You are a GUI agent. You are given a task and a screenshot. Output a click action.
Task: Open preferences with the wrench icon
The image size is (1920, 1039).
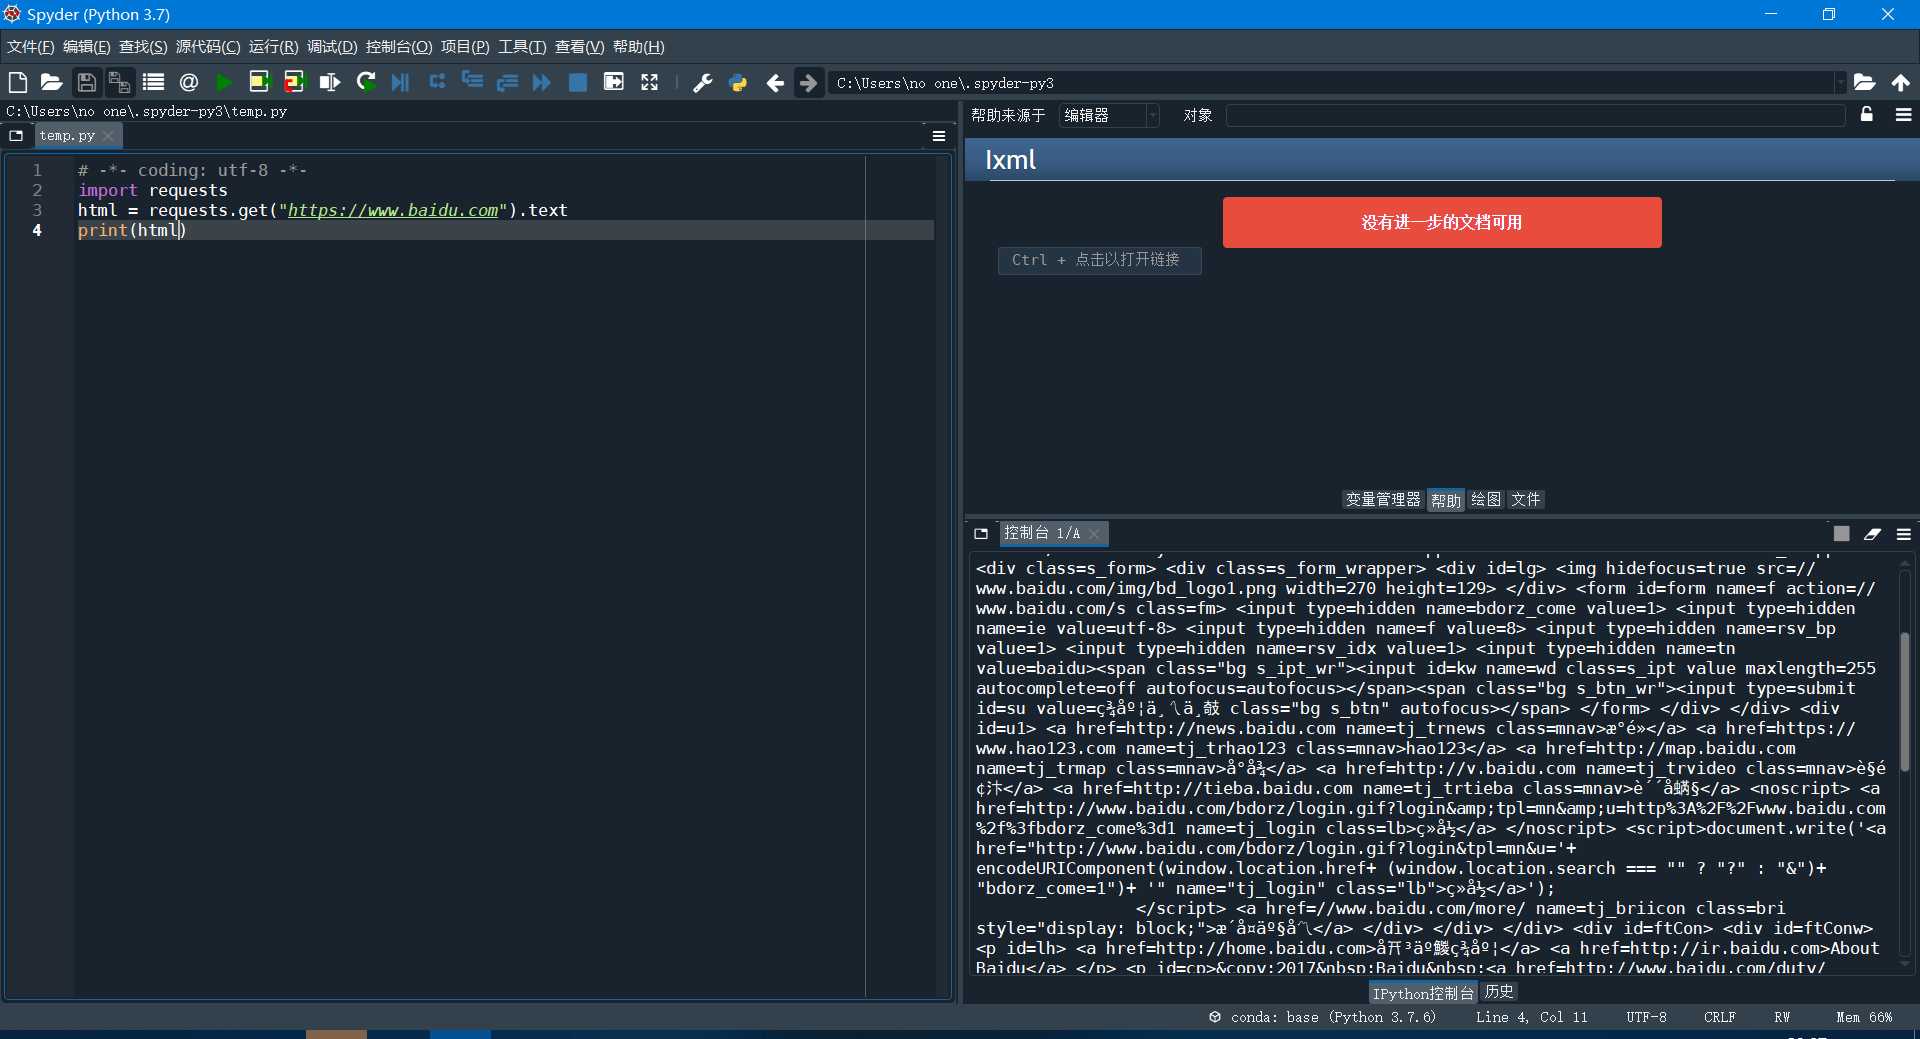(x=703, y=82)
